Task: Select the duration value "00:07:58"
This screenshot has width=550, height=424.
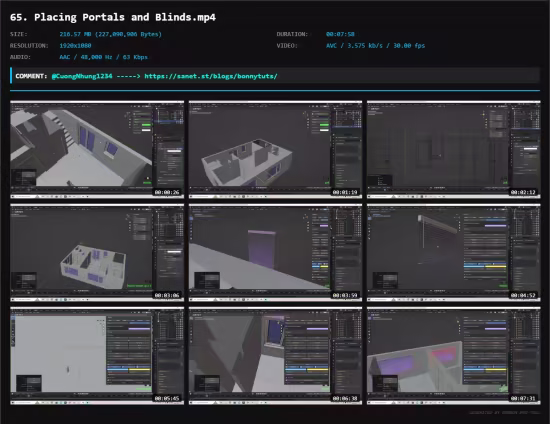Action: (340, 34)
